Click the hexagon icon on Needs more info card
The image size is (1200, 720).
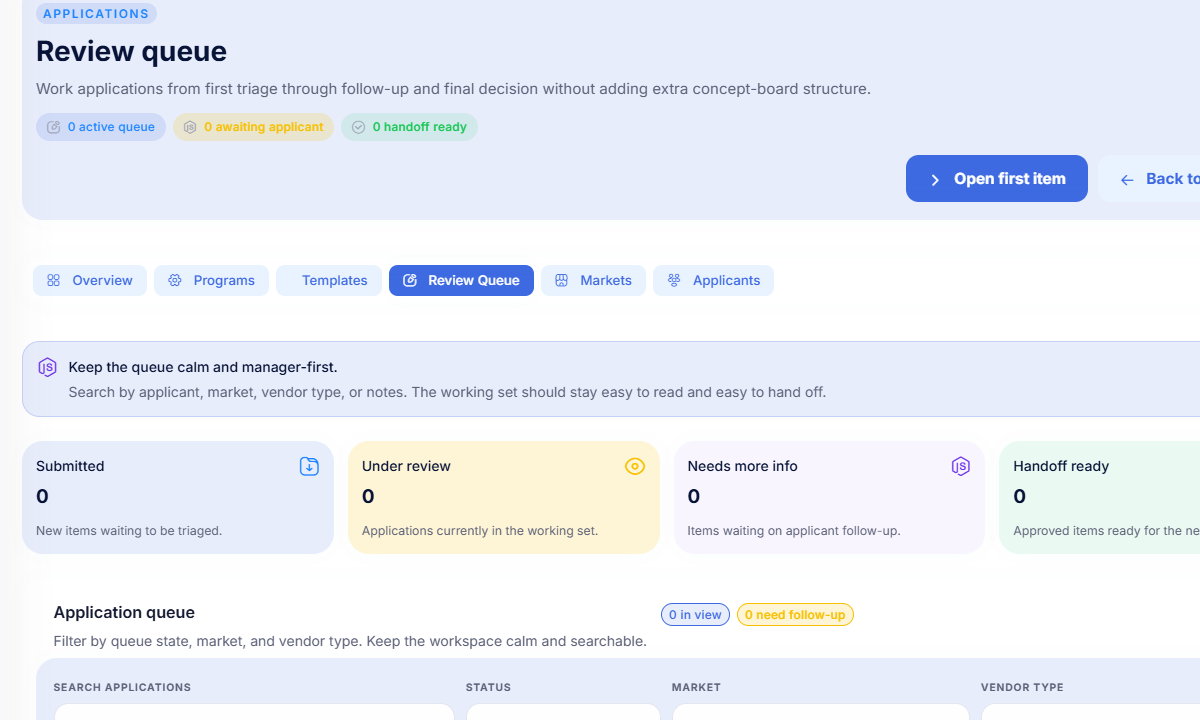coord(960,466)
